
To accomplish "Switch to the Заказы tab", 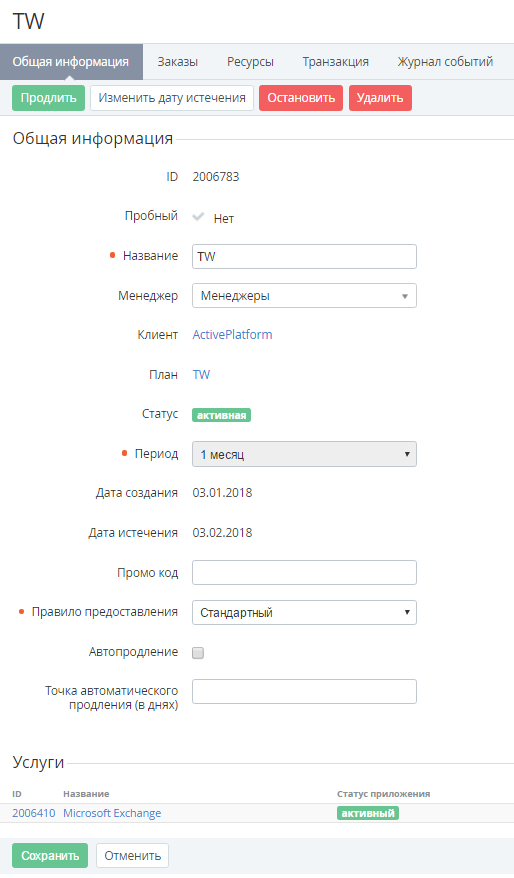I will tap(177, 62).
